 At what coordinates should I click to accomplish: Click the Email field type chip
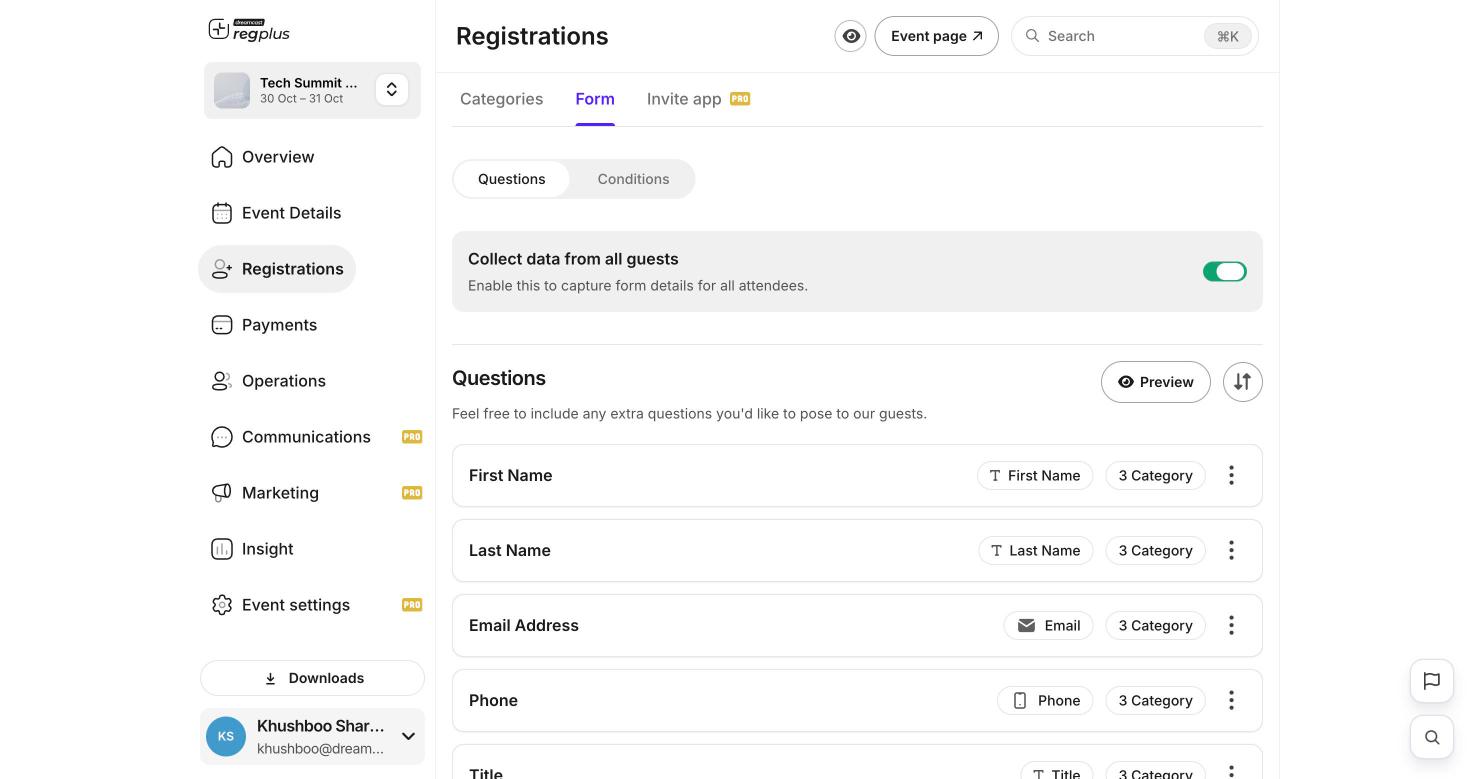click(1049, 626)
